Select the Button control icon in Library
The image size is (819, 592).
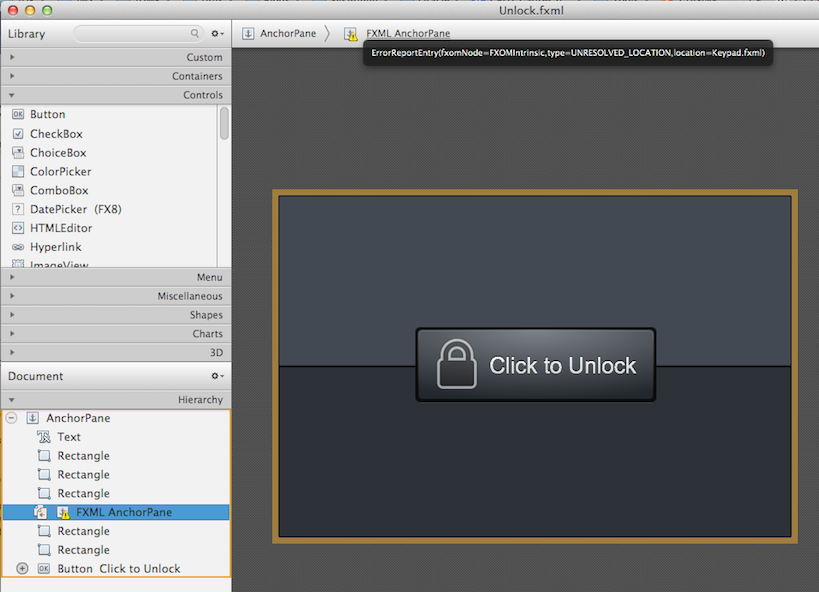(x=18, y=115)
